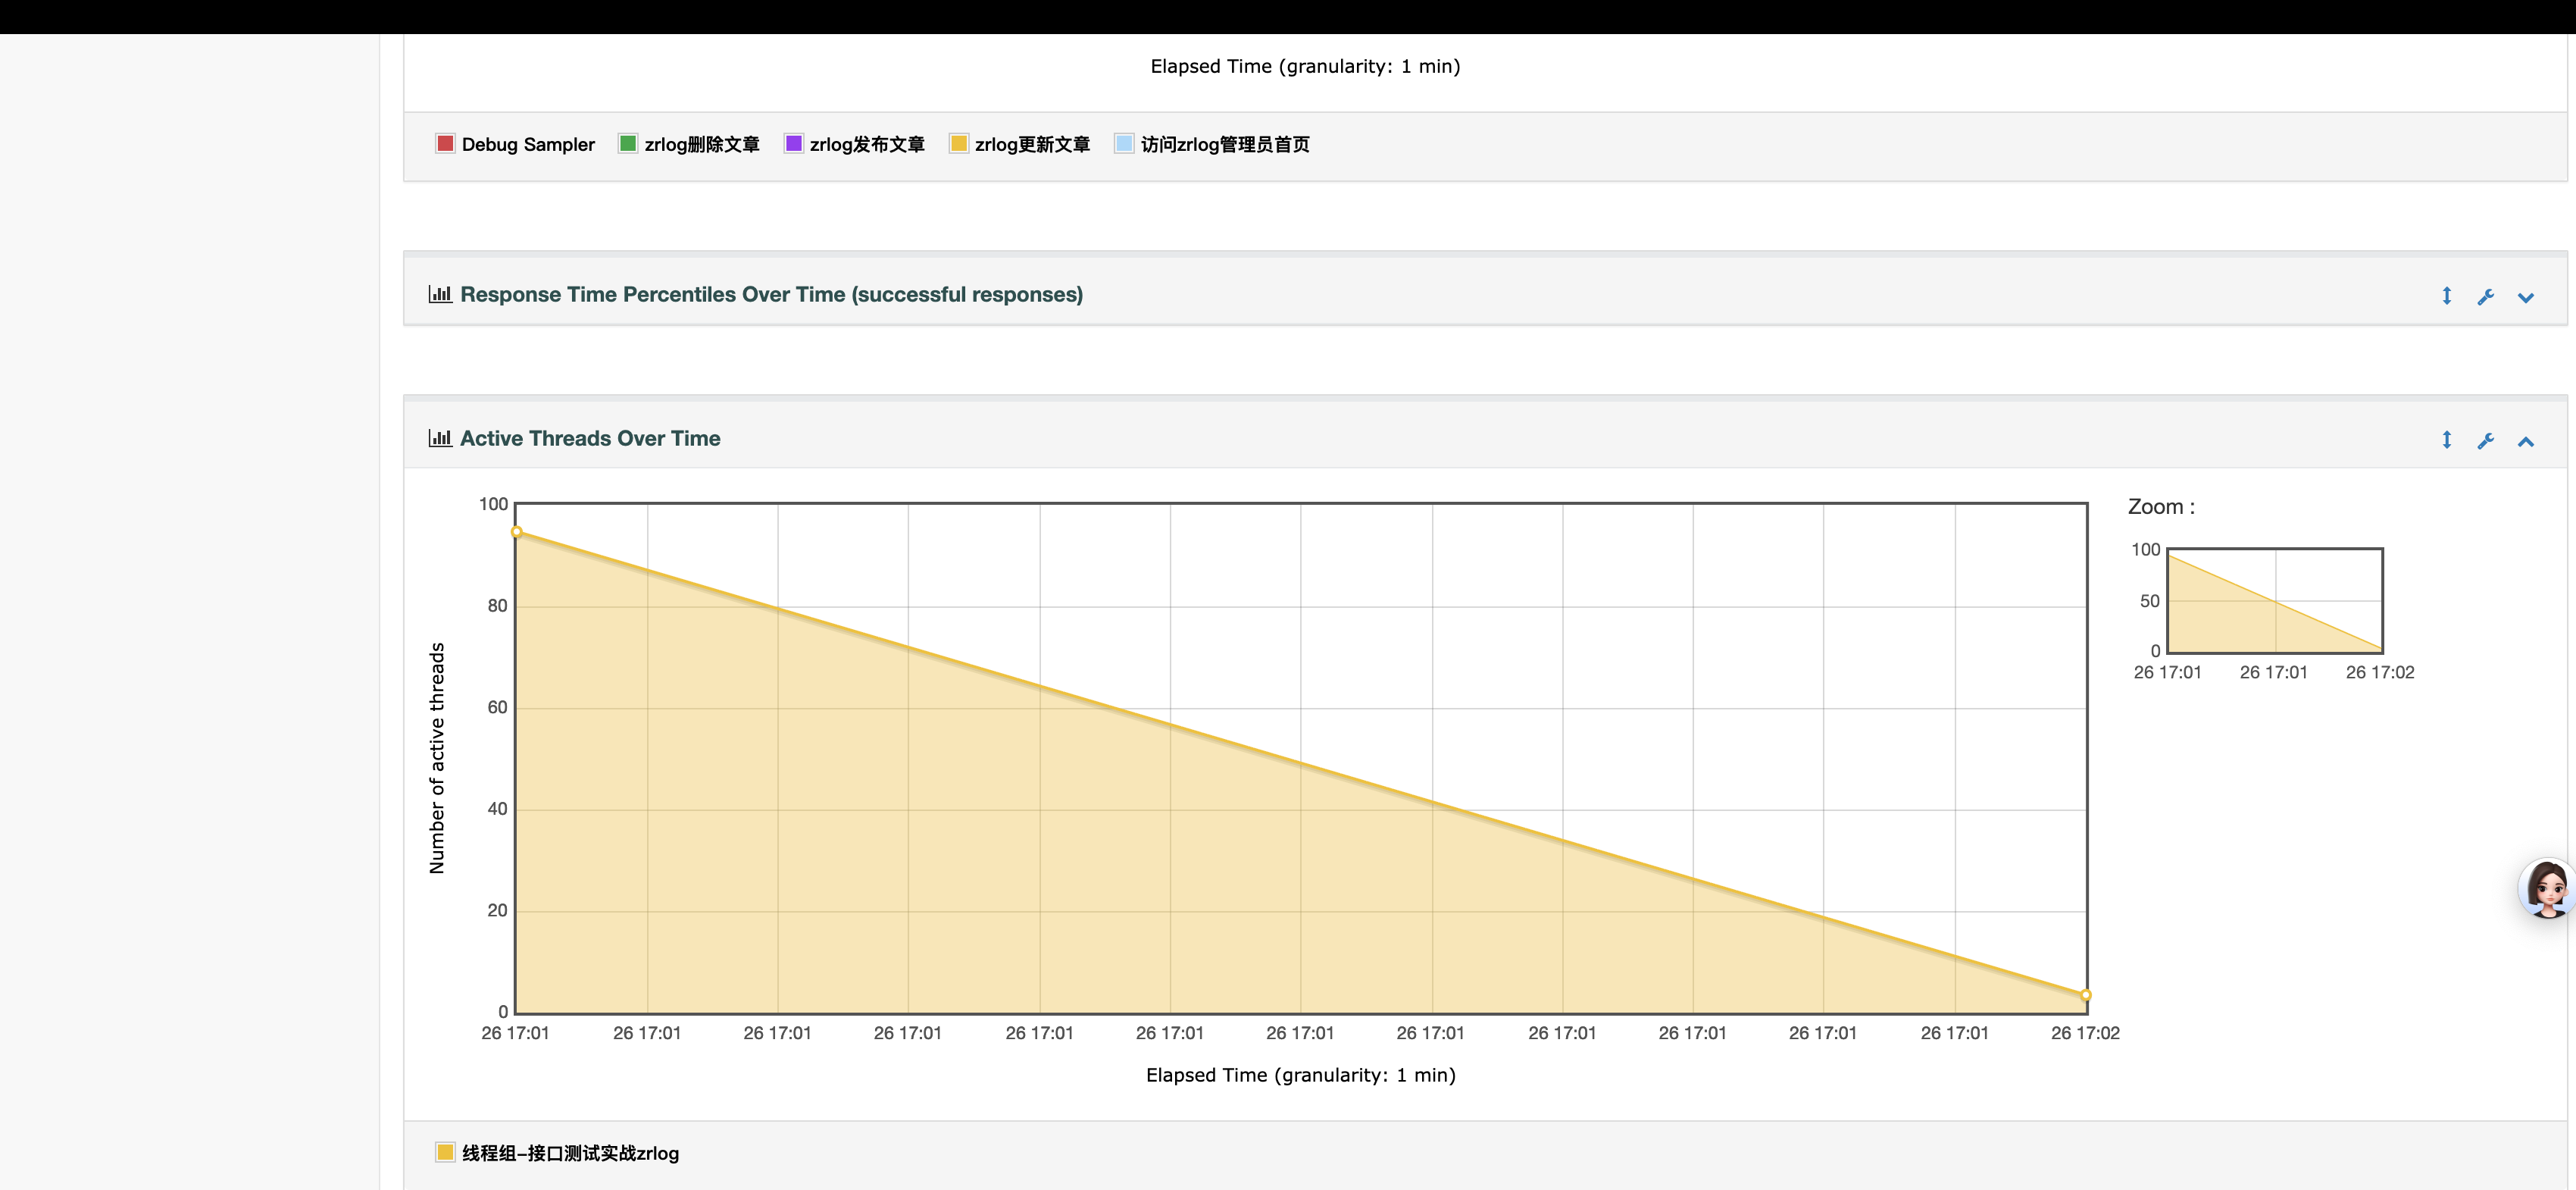Screen dimensions: 2576x1190
Task: Click resize arrows icon in Response Time Percentiles panel
Action: coord(2446,296)
